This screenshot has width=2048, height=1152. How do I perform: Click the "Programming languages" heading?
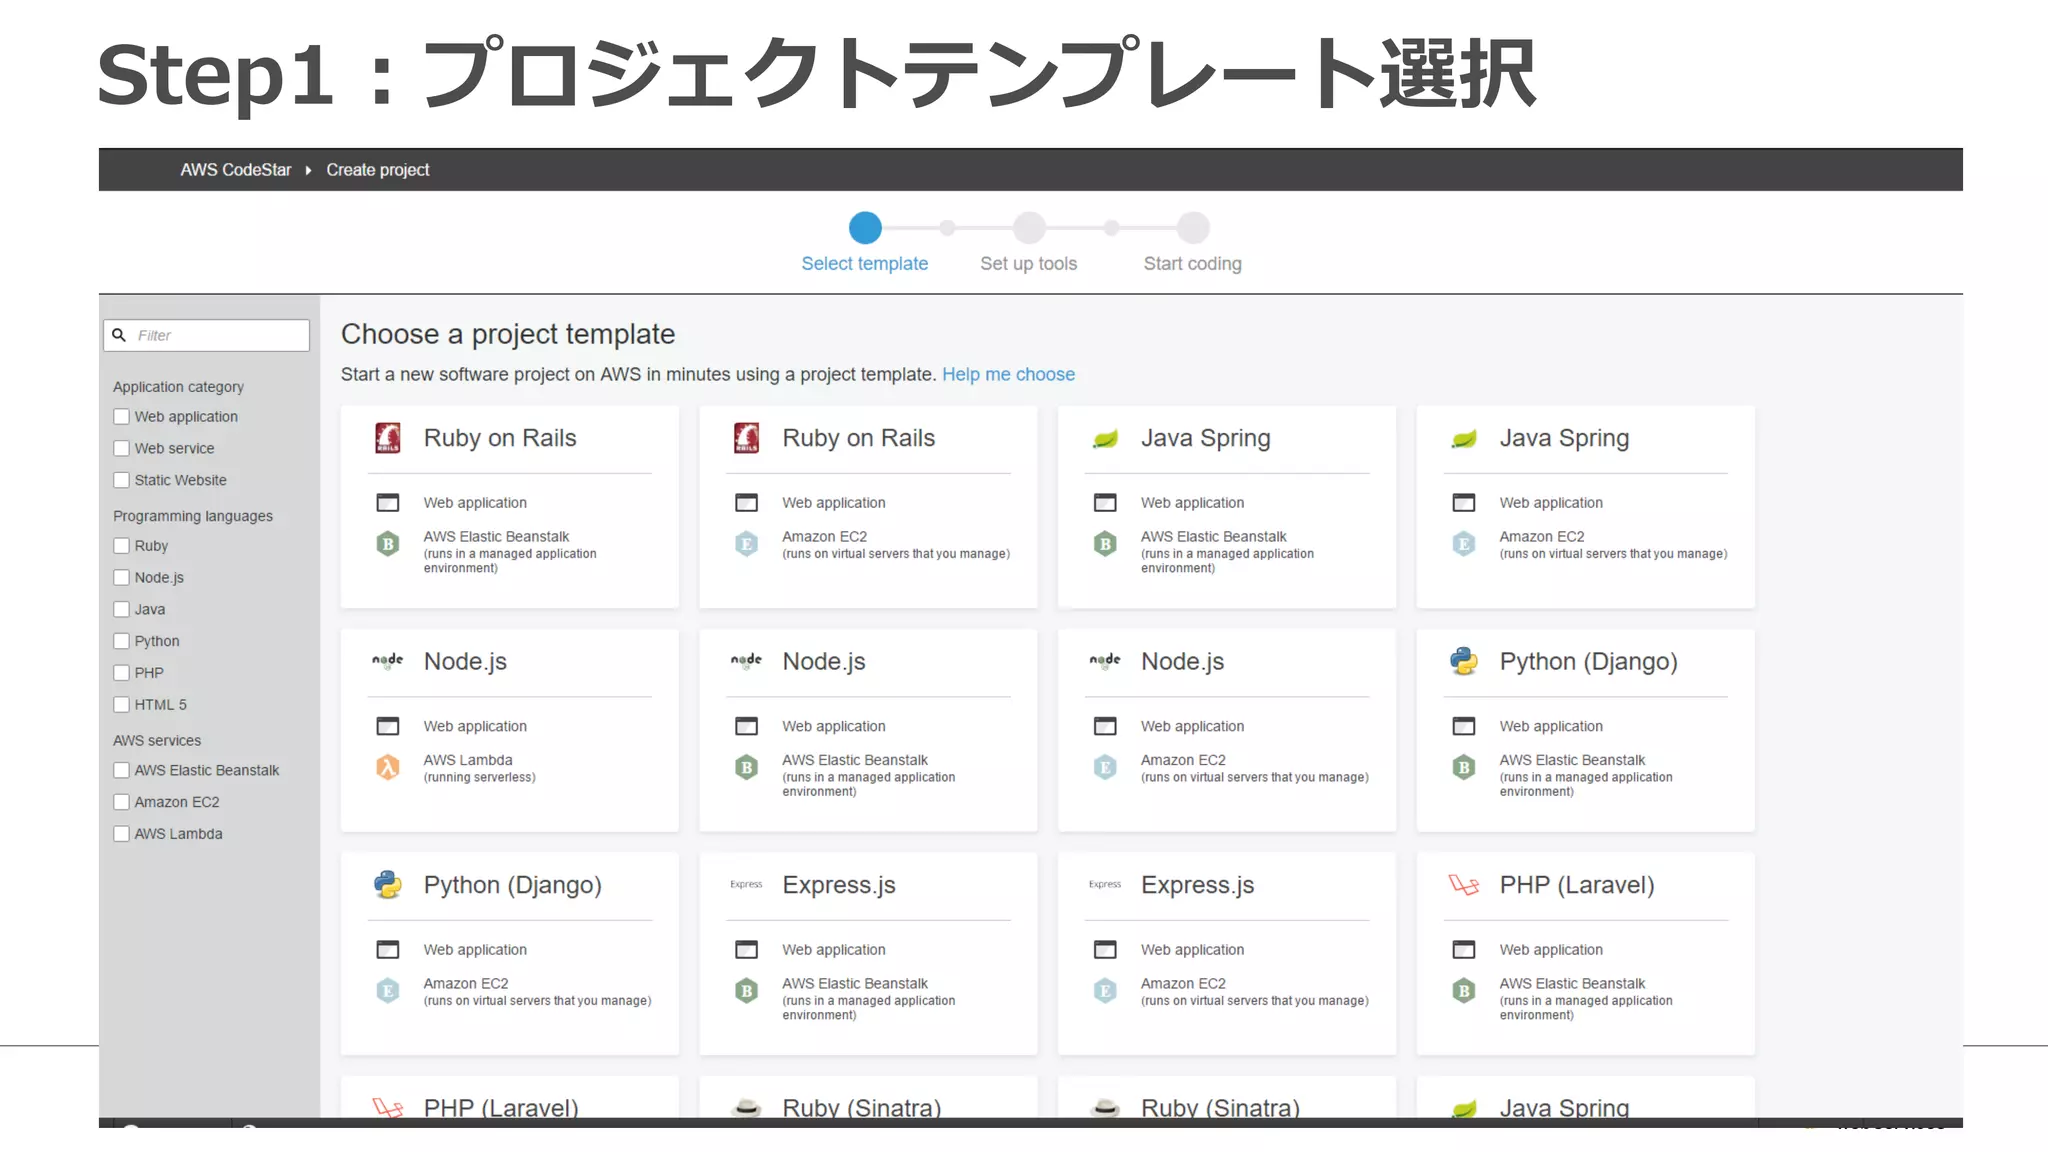193,516
